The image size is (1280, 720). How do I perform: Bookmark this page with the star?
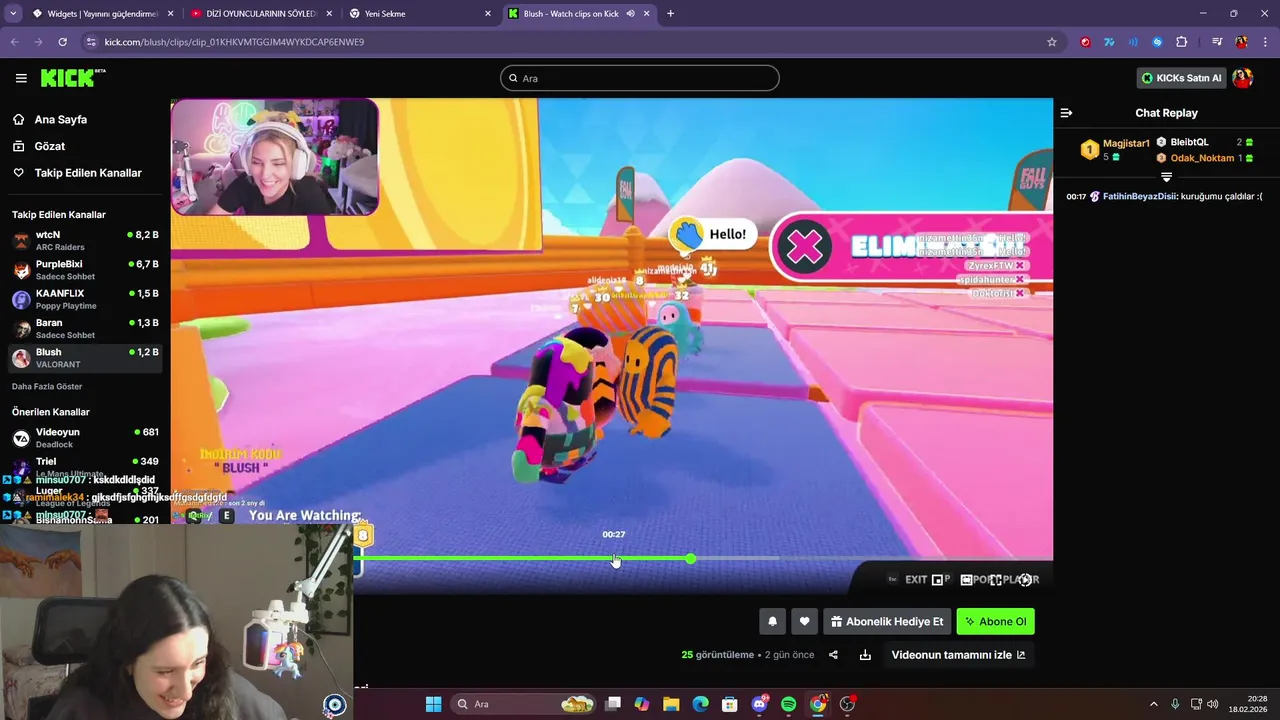pos(1052,42)
